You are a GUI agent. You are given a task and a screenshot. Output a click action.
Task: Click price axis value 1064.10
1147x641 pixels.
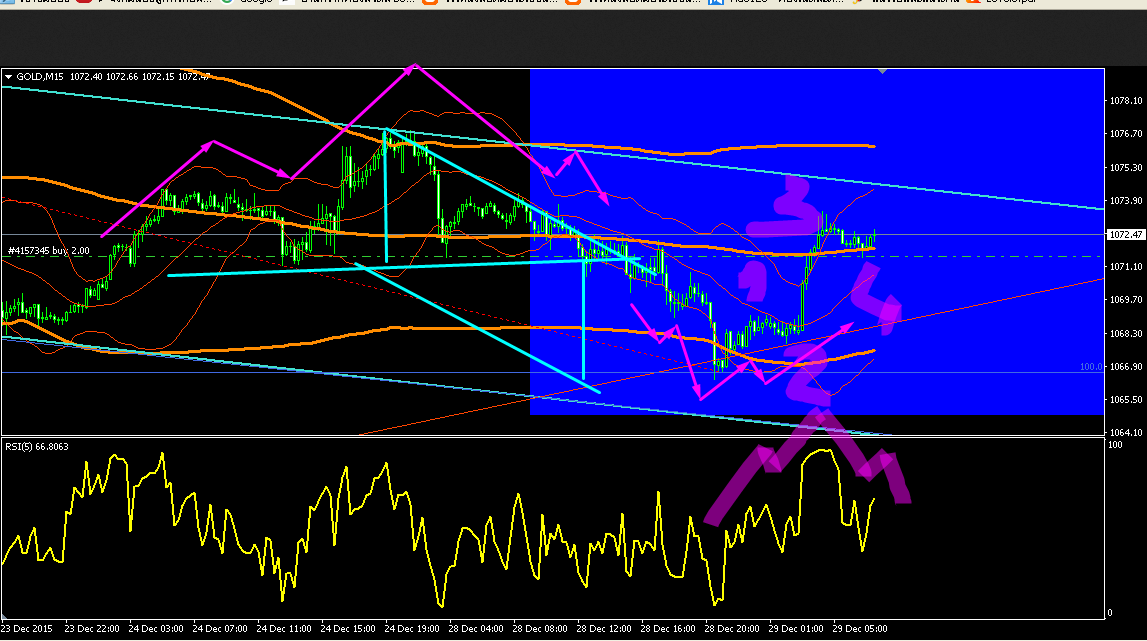[x=1126, y=432]
